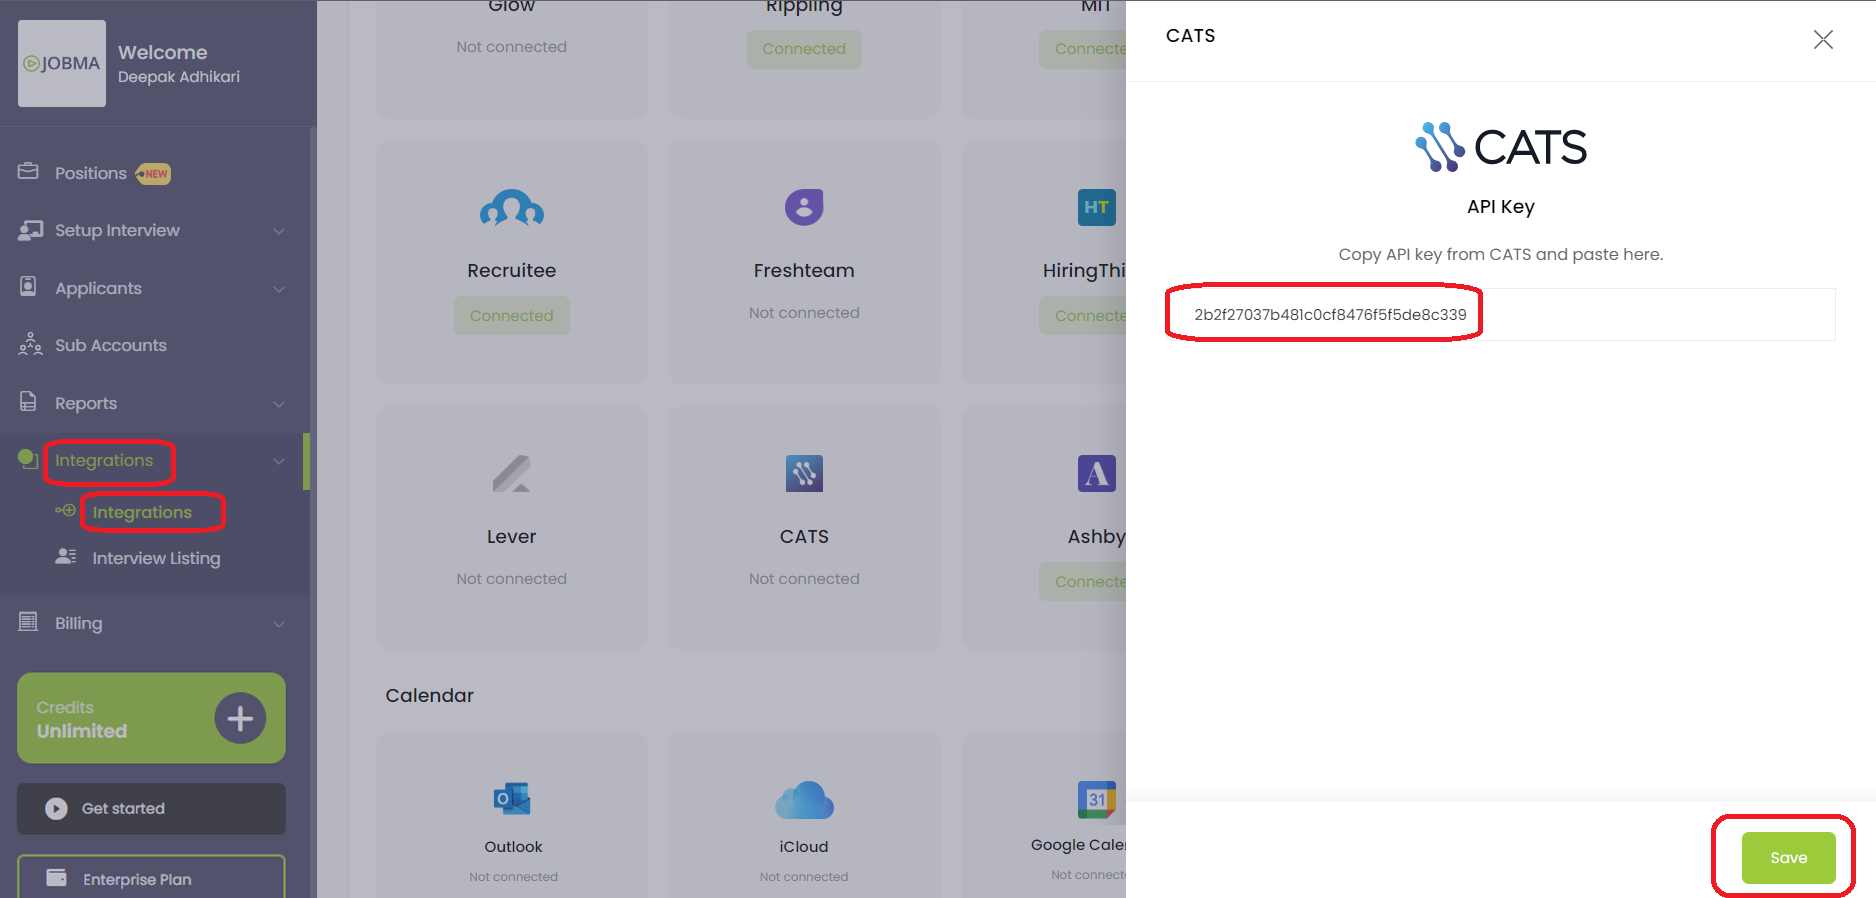Image resolution: width=1876 pixels, height=898 pixels.
Task: Click the Enterprise Plan card icon
Action: click(57, 878)
